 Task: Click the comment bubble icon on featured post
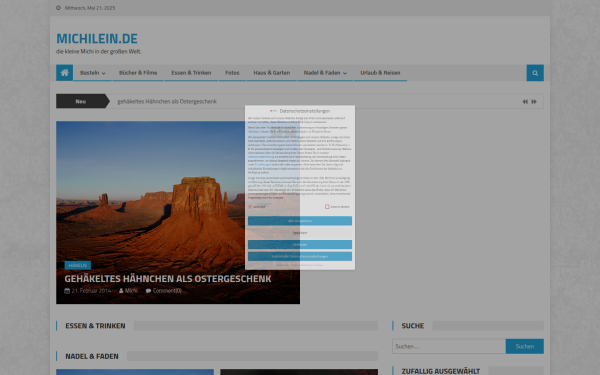tap(148, 291)
